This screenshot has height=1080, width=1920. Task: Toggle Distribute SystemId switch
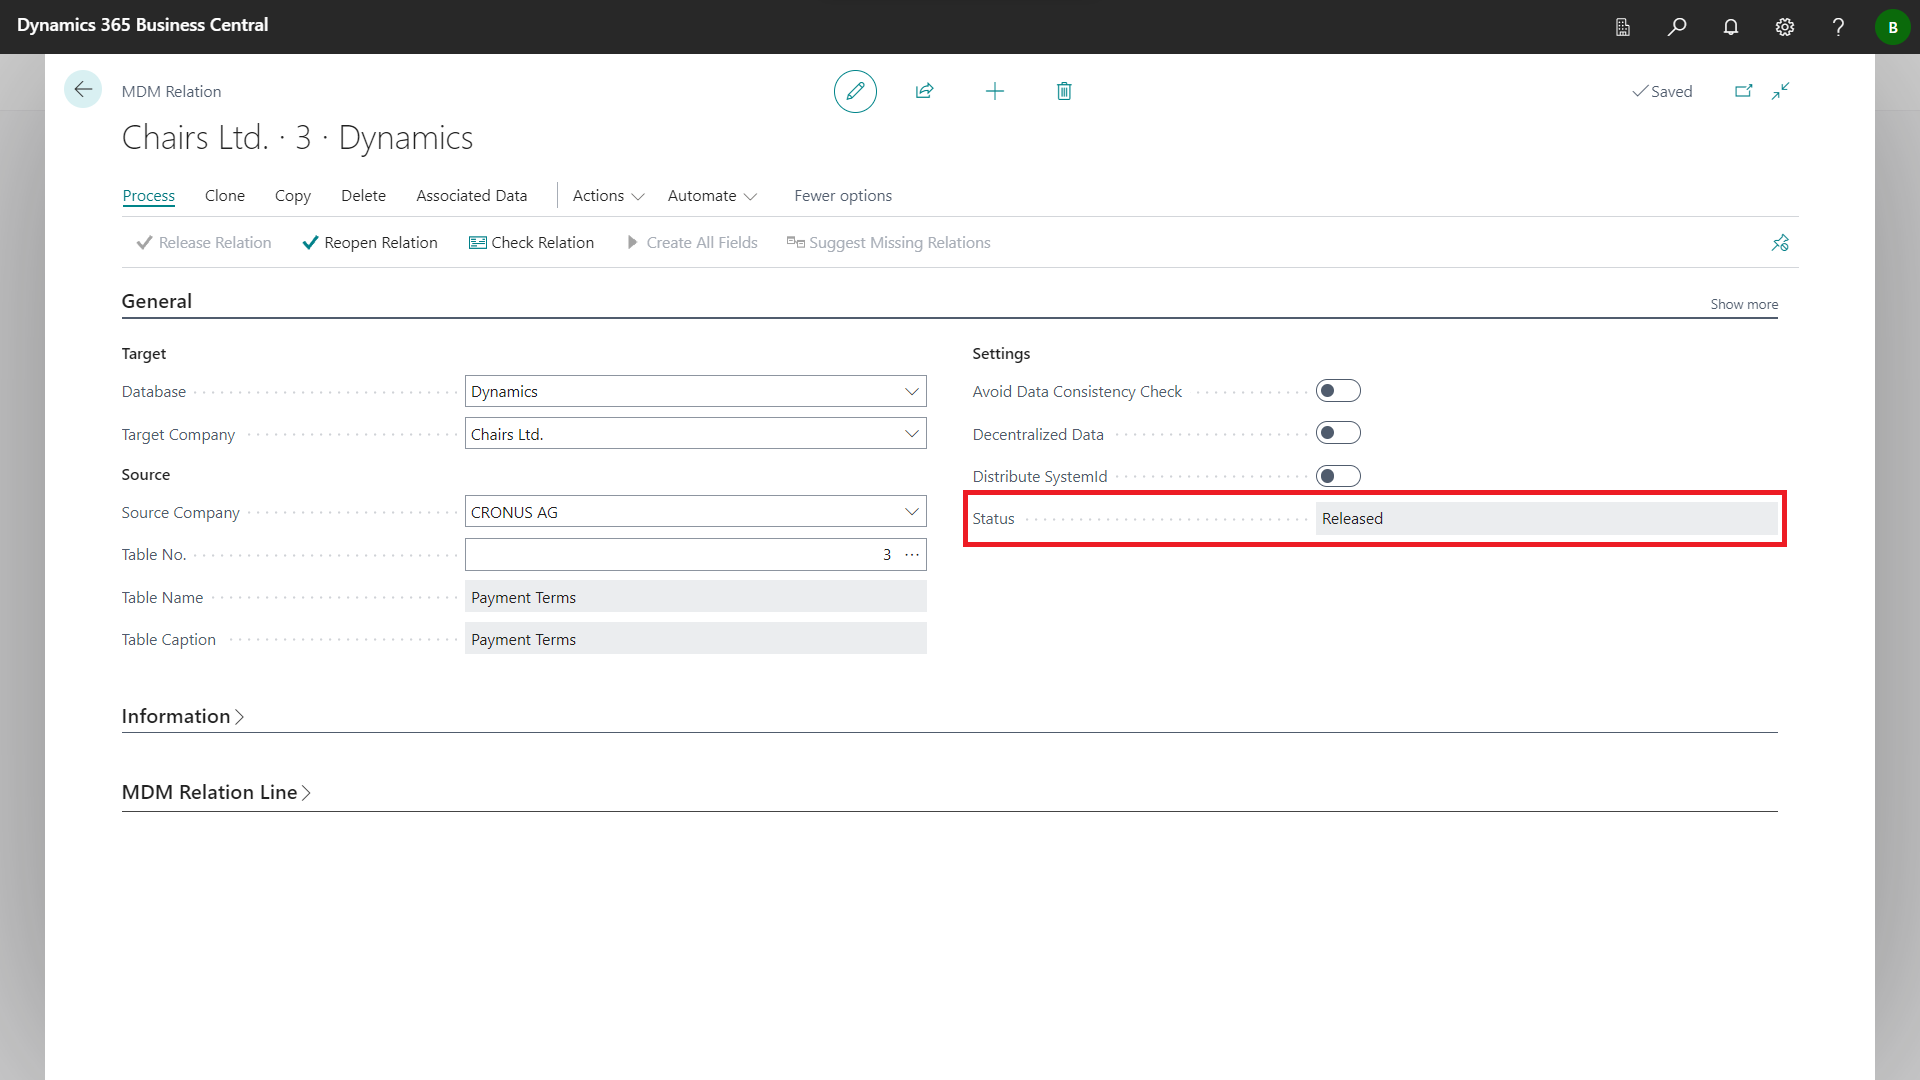coord(1338,476)
